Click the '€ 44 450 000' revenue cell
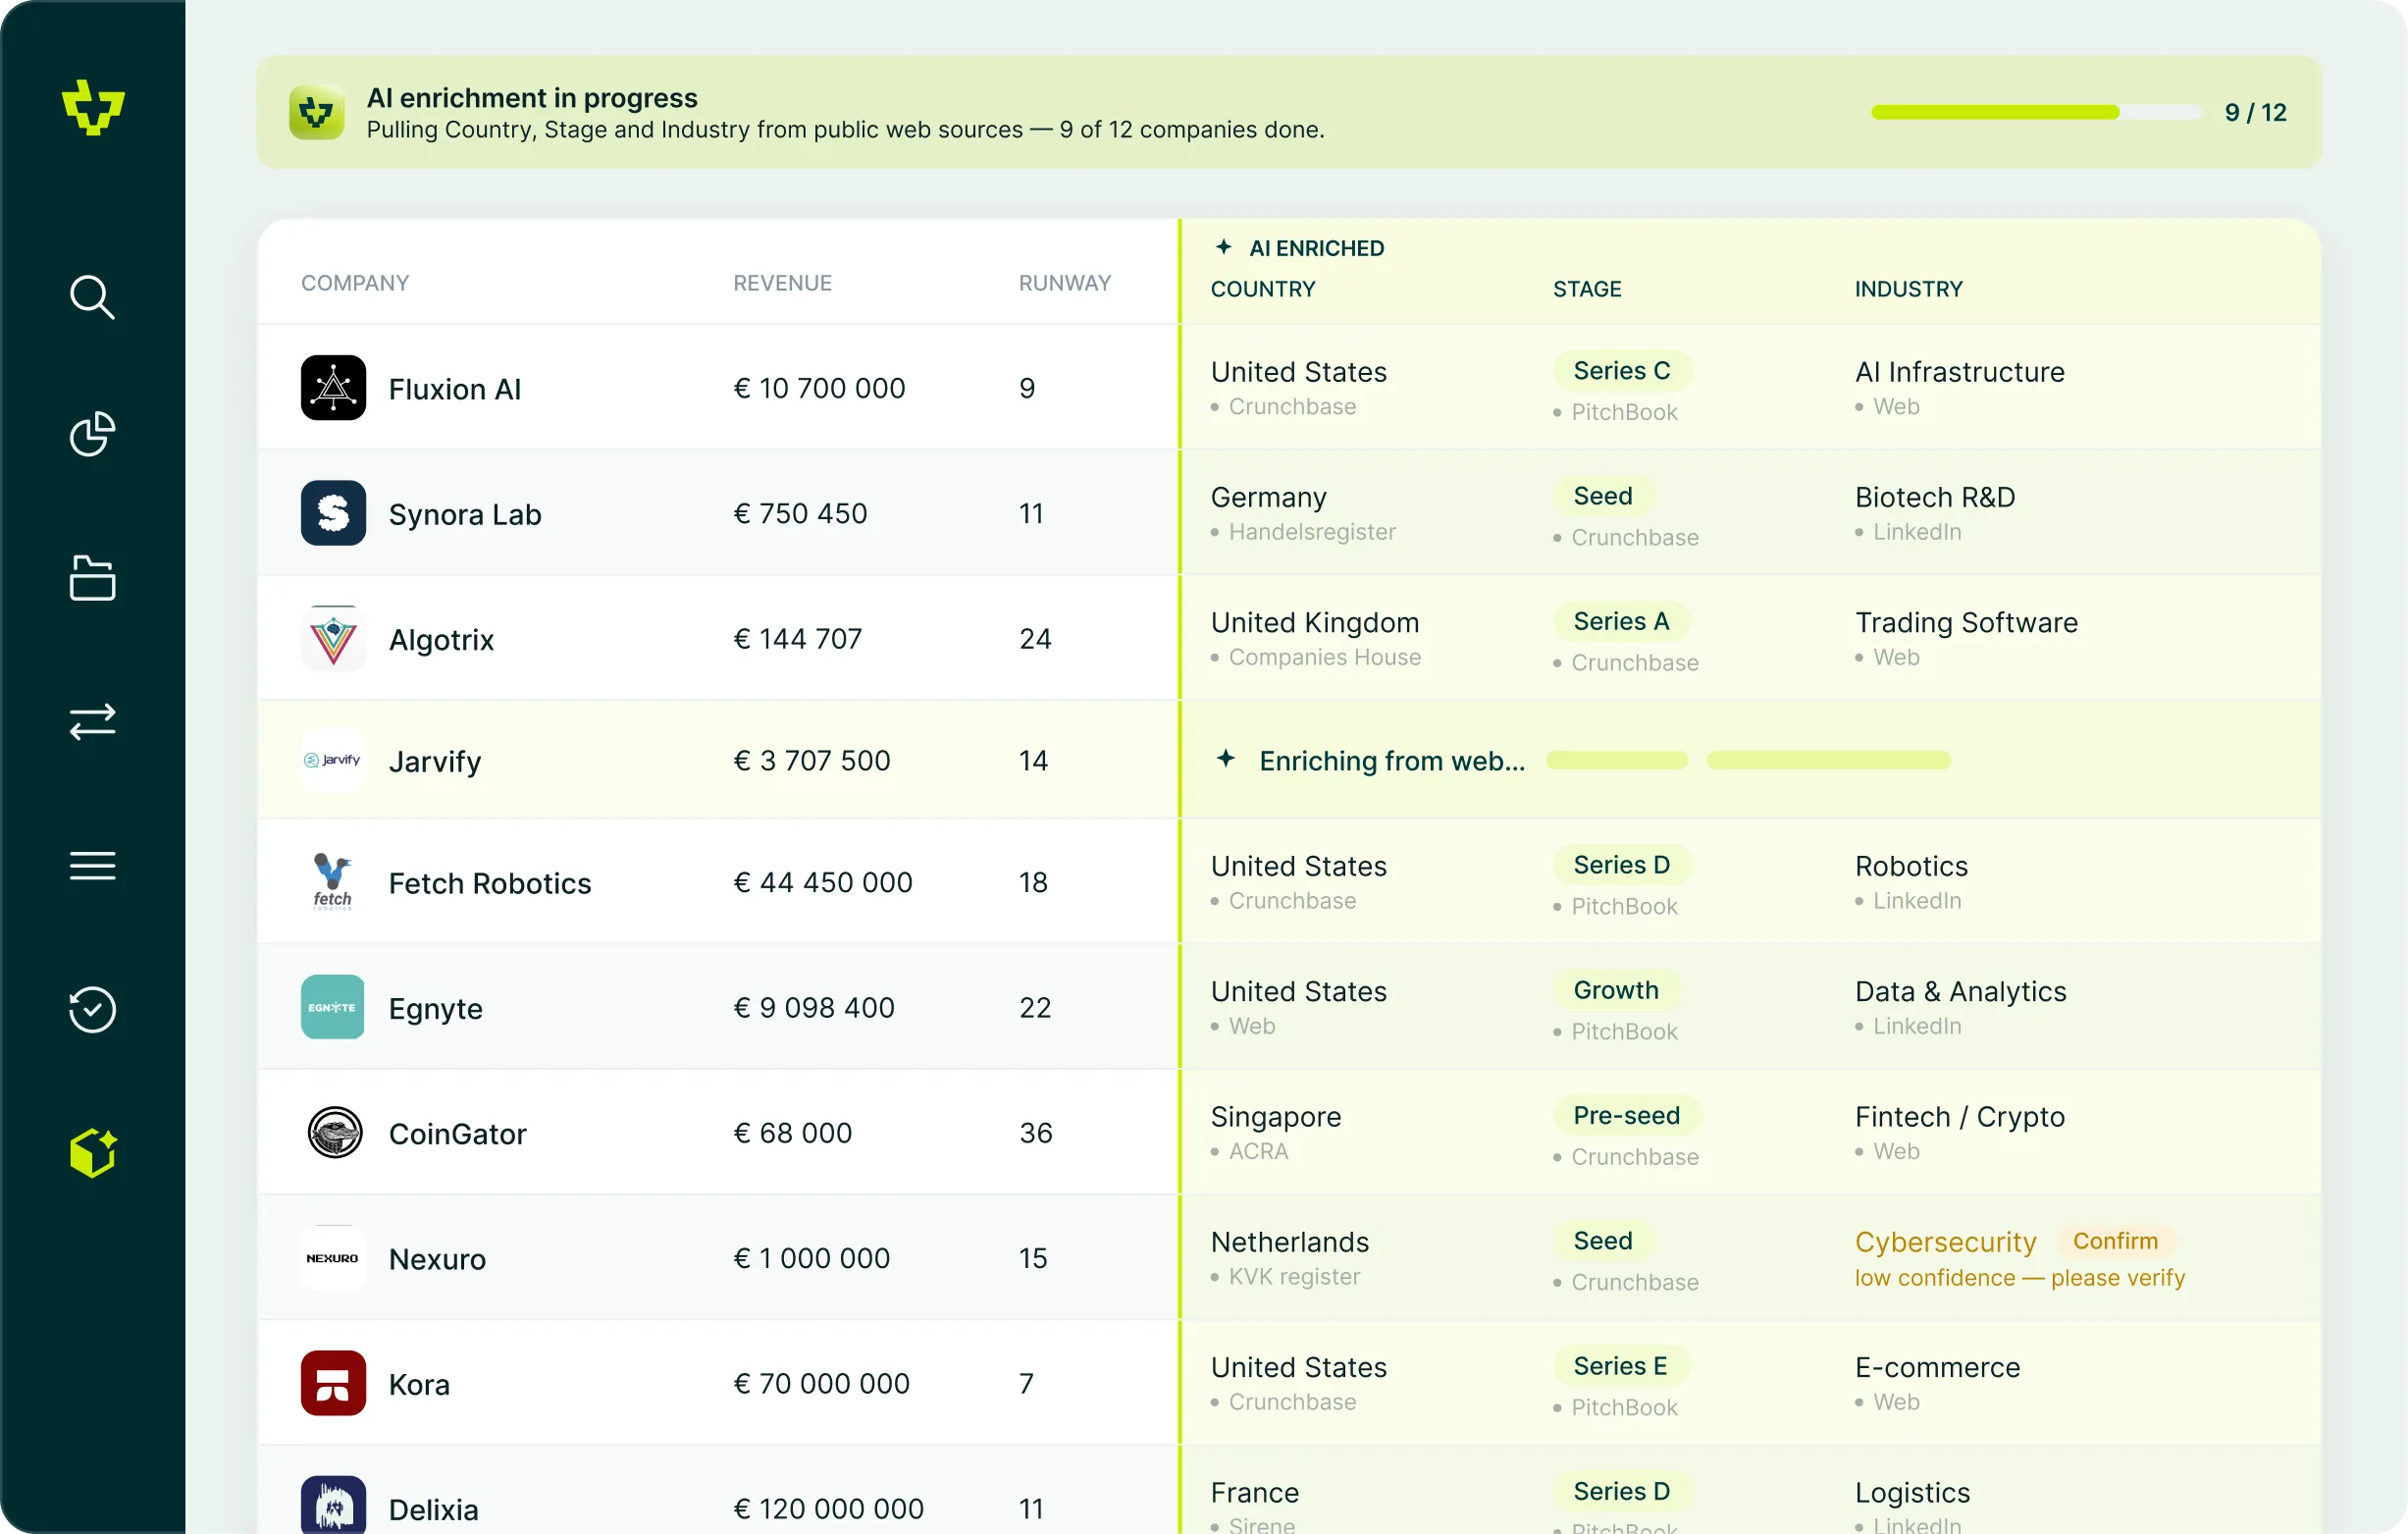This screenshot has width=2408, height=1534. pyautogui.click(x=823, y=882)
